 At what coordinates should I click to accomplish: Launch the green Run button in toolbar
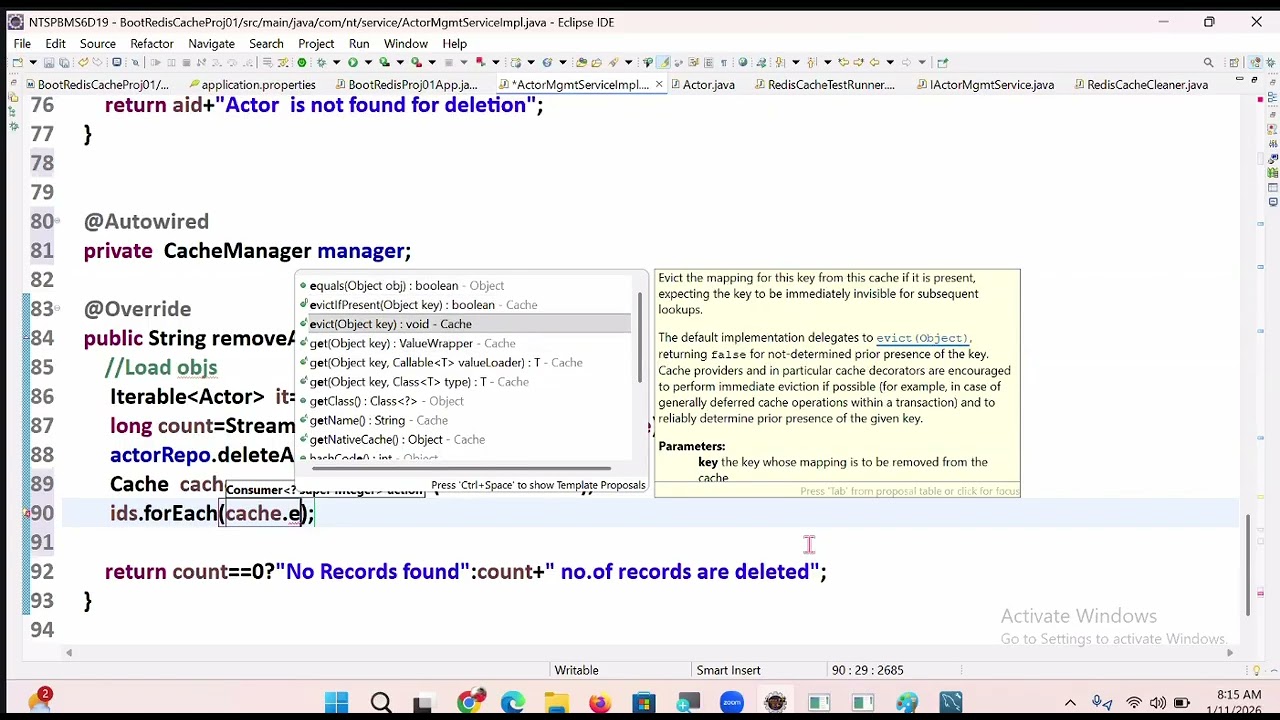[x=352, y=63]
